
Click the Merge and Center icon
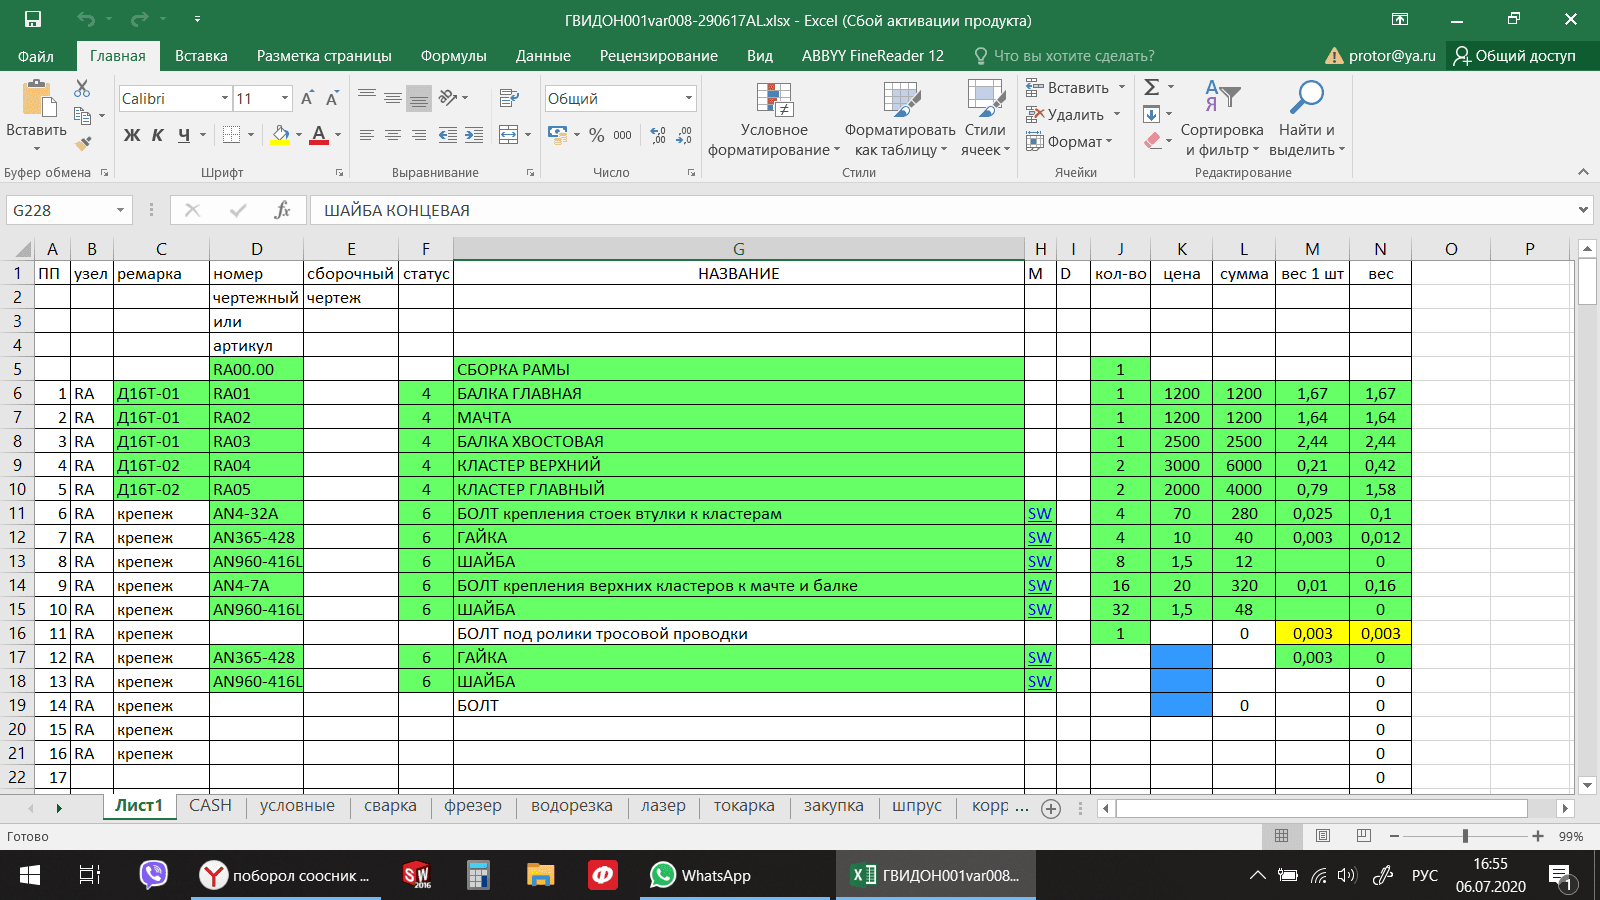coord(509,135)
